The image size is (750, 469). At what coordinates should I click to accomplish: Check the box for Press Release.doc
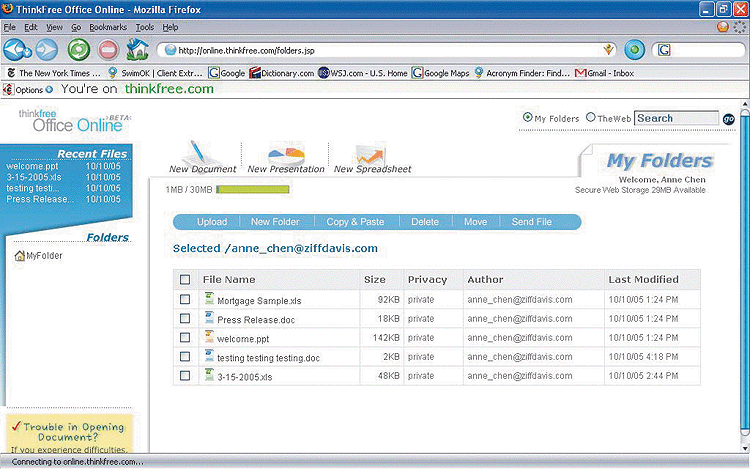[x=185, y=318]
